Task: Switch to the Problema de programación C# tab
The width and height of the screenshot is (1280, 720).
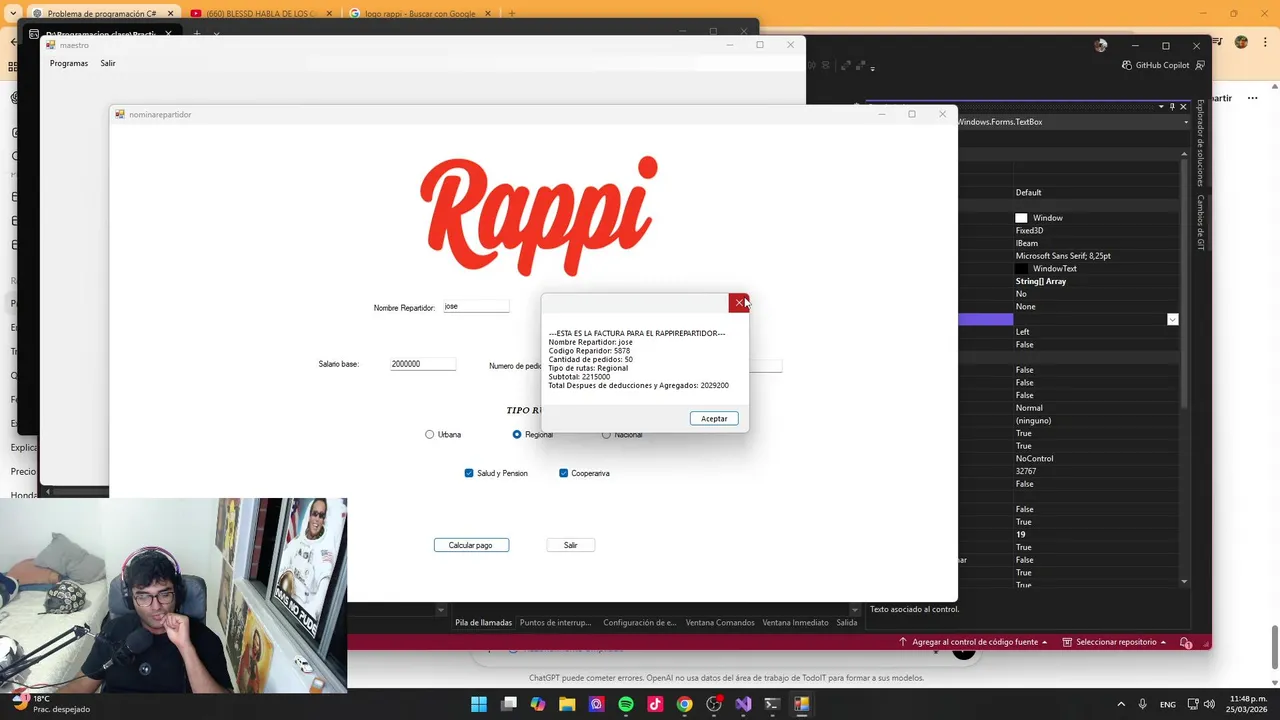Action: [x=101, y=14]
